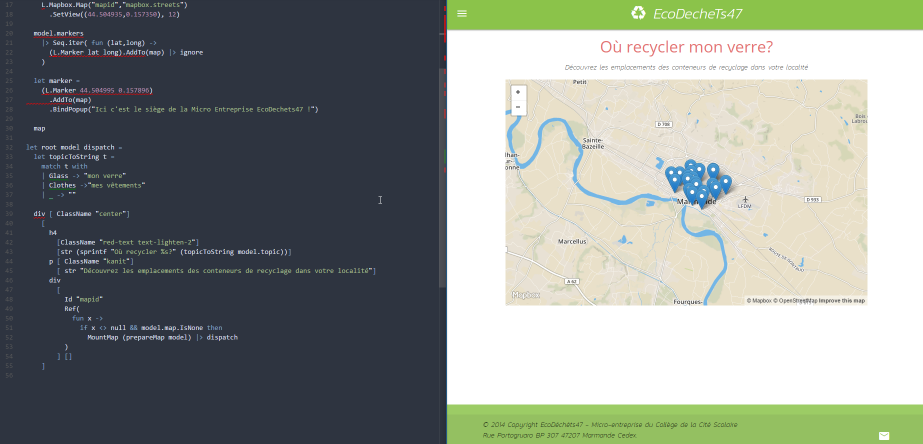Open the © OpenStreetMap attribution link

(795, 300)
